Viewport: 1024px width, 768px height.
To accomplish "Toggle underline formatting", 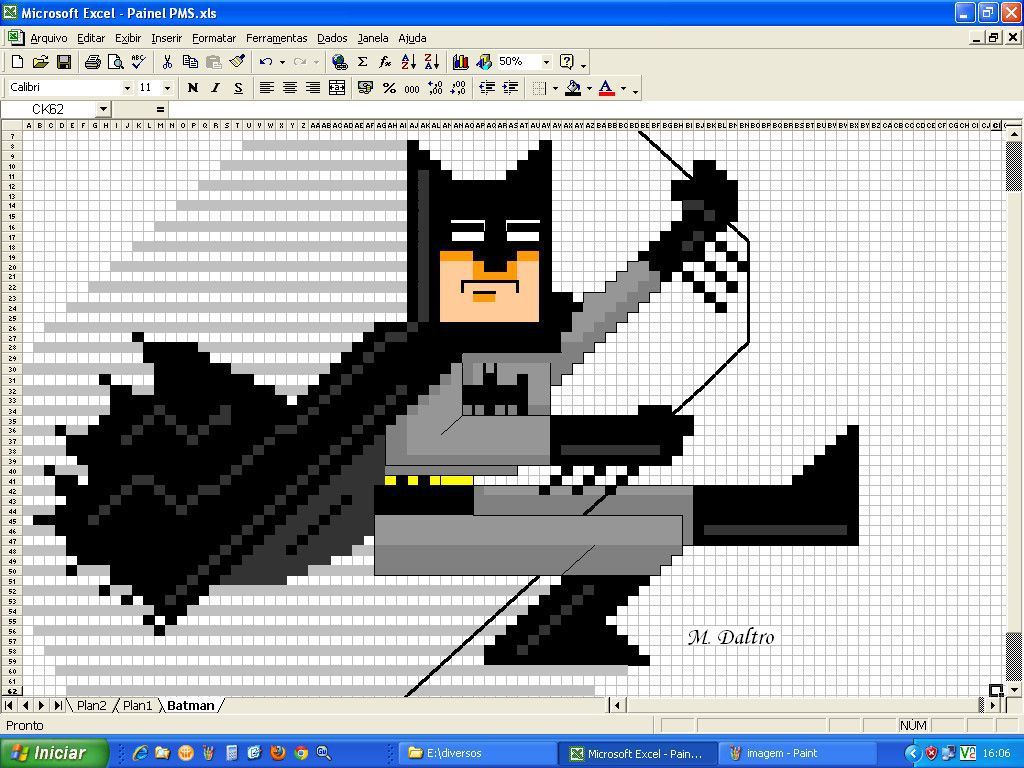I will click(238, 88).
